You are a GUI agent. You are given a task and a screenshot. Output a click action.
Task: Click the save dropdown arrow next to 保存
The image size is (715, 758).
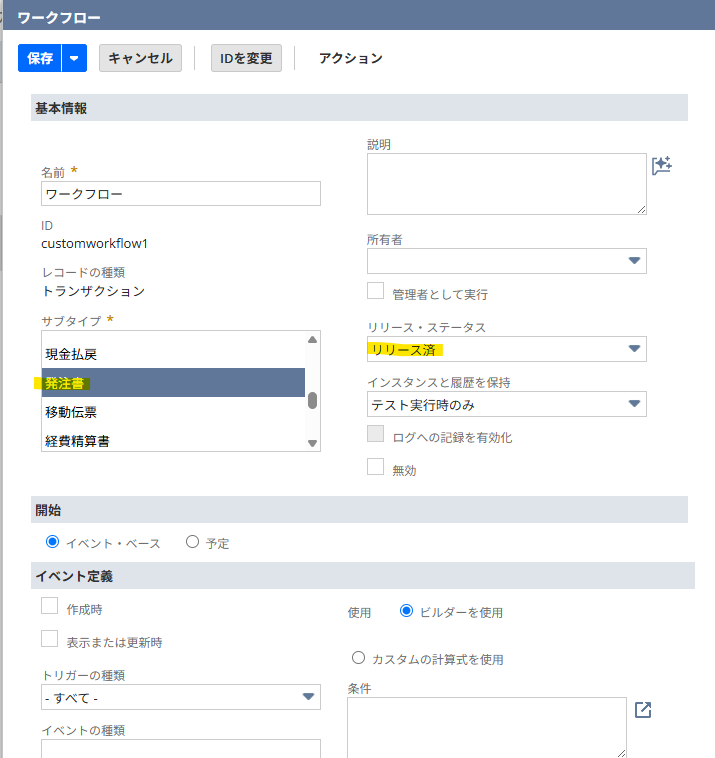click(x=75, y=58)
